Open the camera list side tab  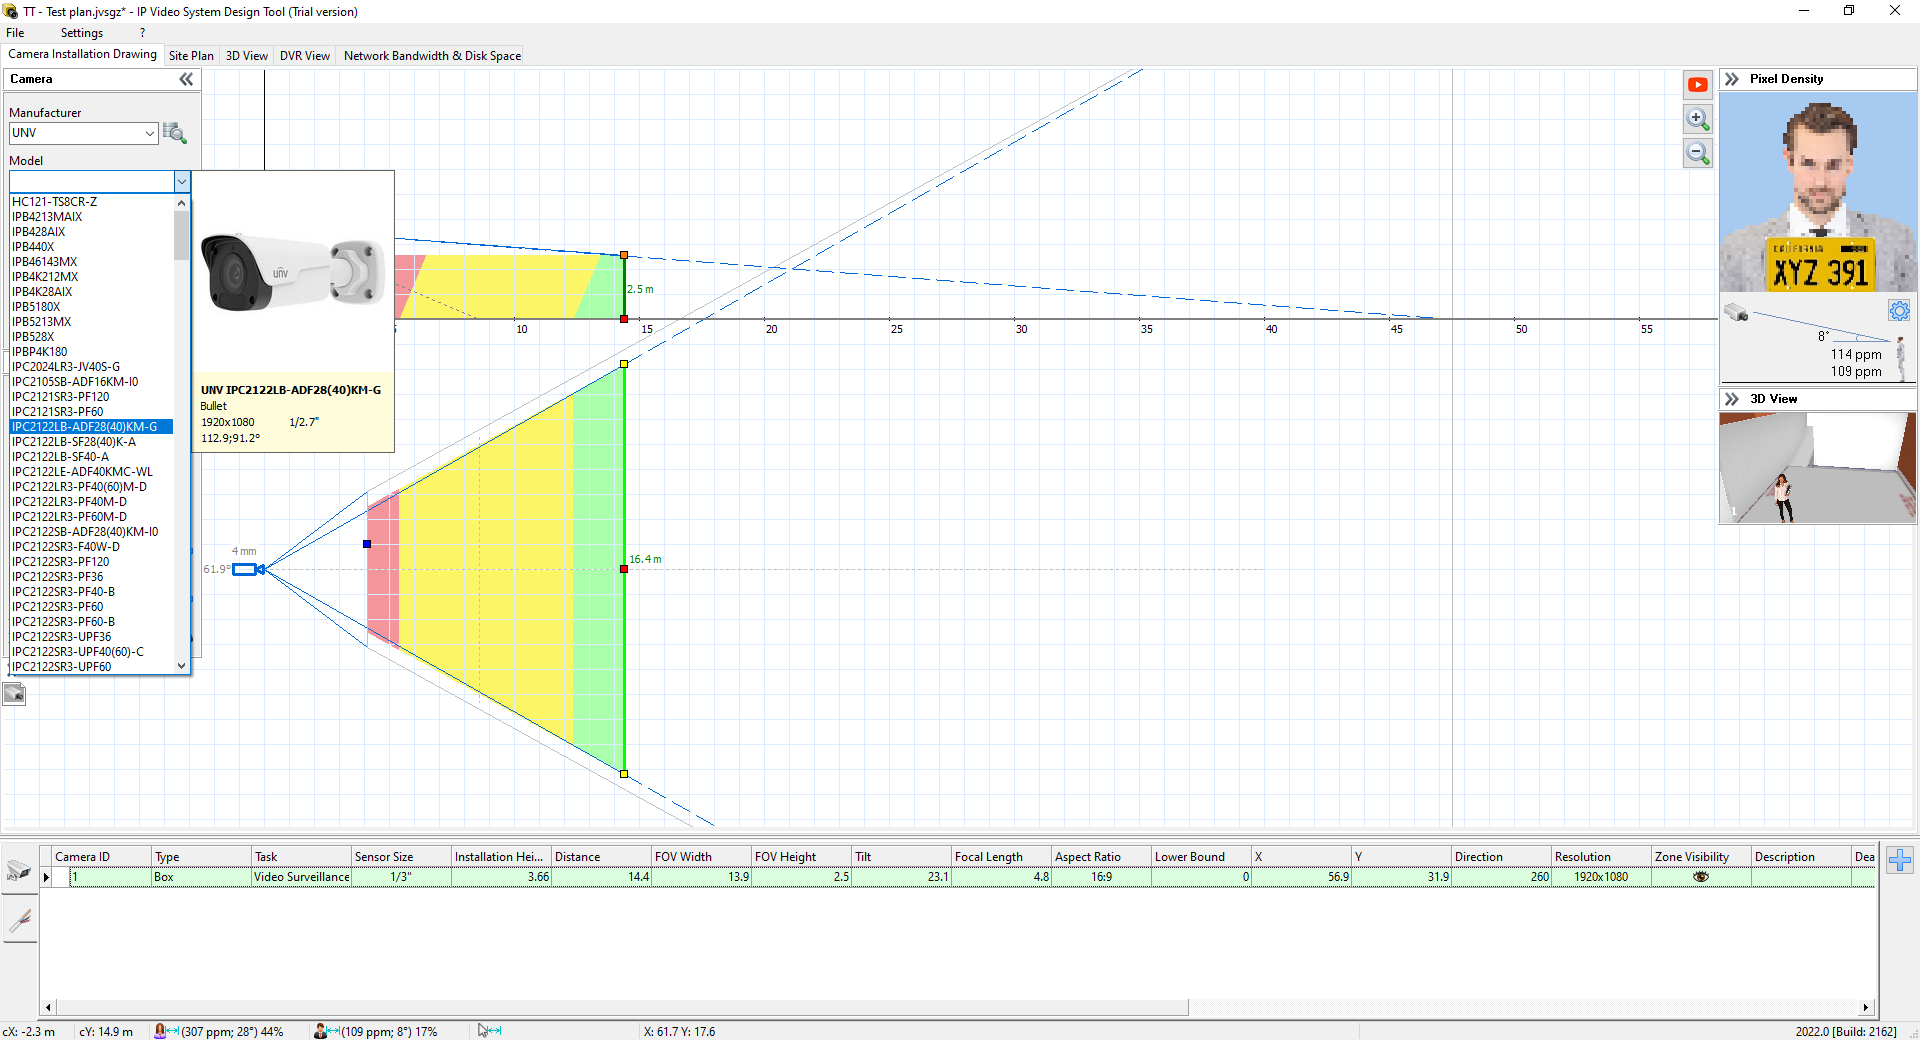[x=19, y=870]
